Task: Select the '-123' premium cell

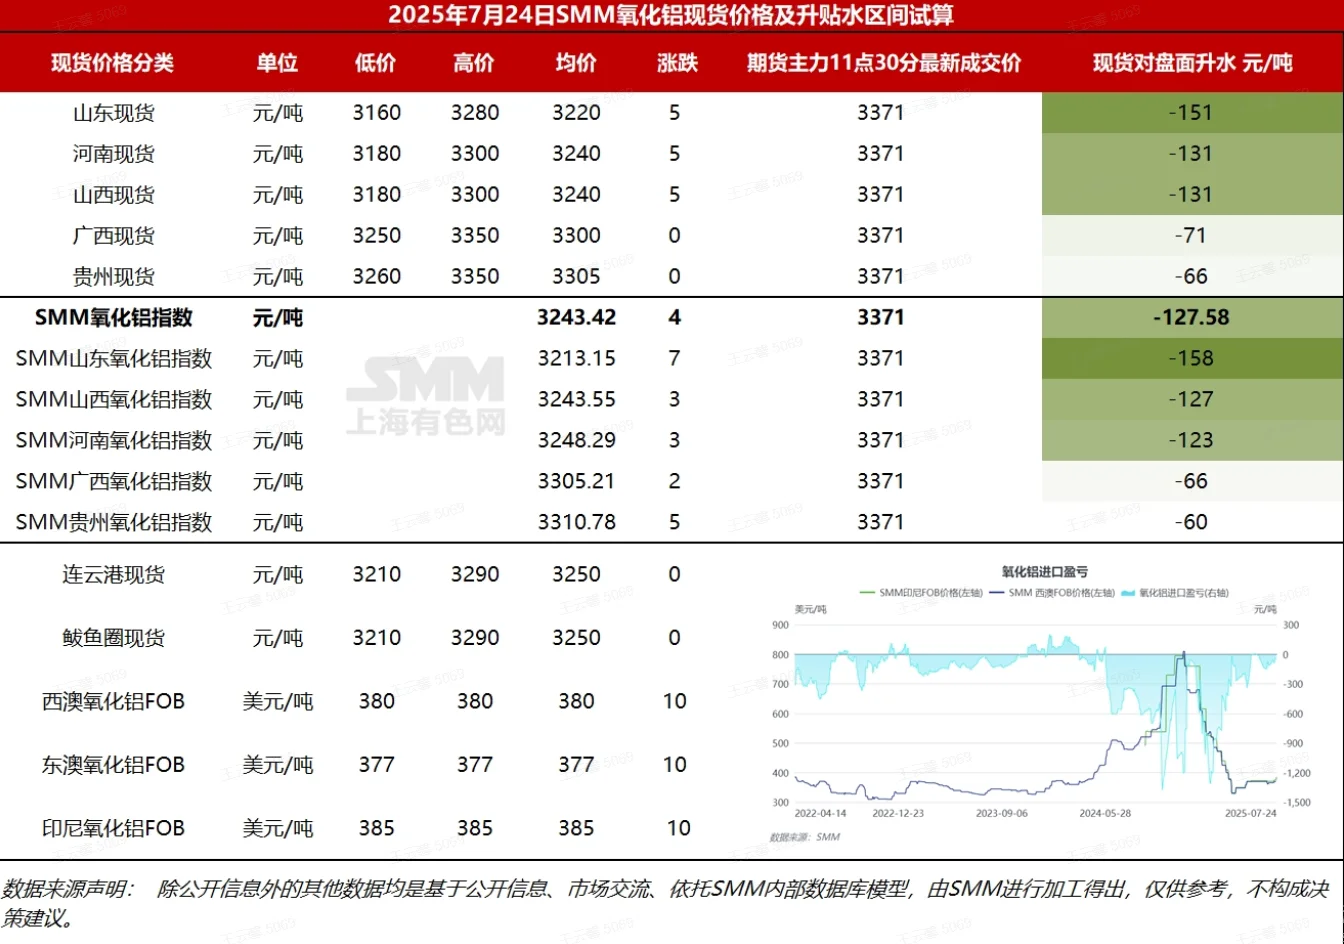Action: pos(1191,441)
